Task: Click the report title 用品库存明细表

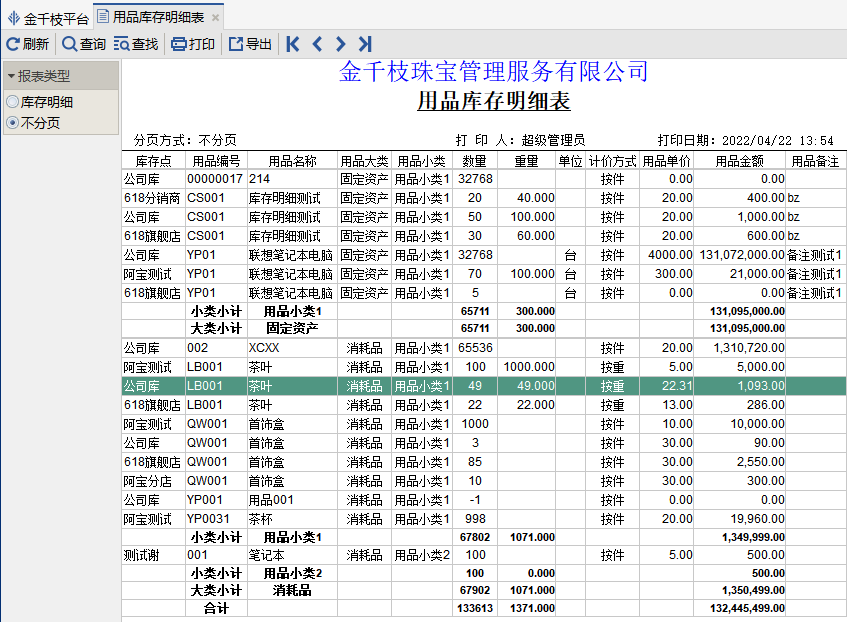Action: pyautogui.click(x=493, y=101)
